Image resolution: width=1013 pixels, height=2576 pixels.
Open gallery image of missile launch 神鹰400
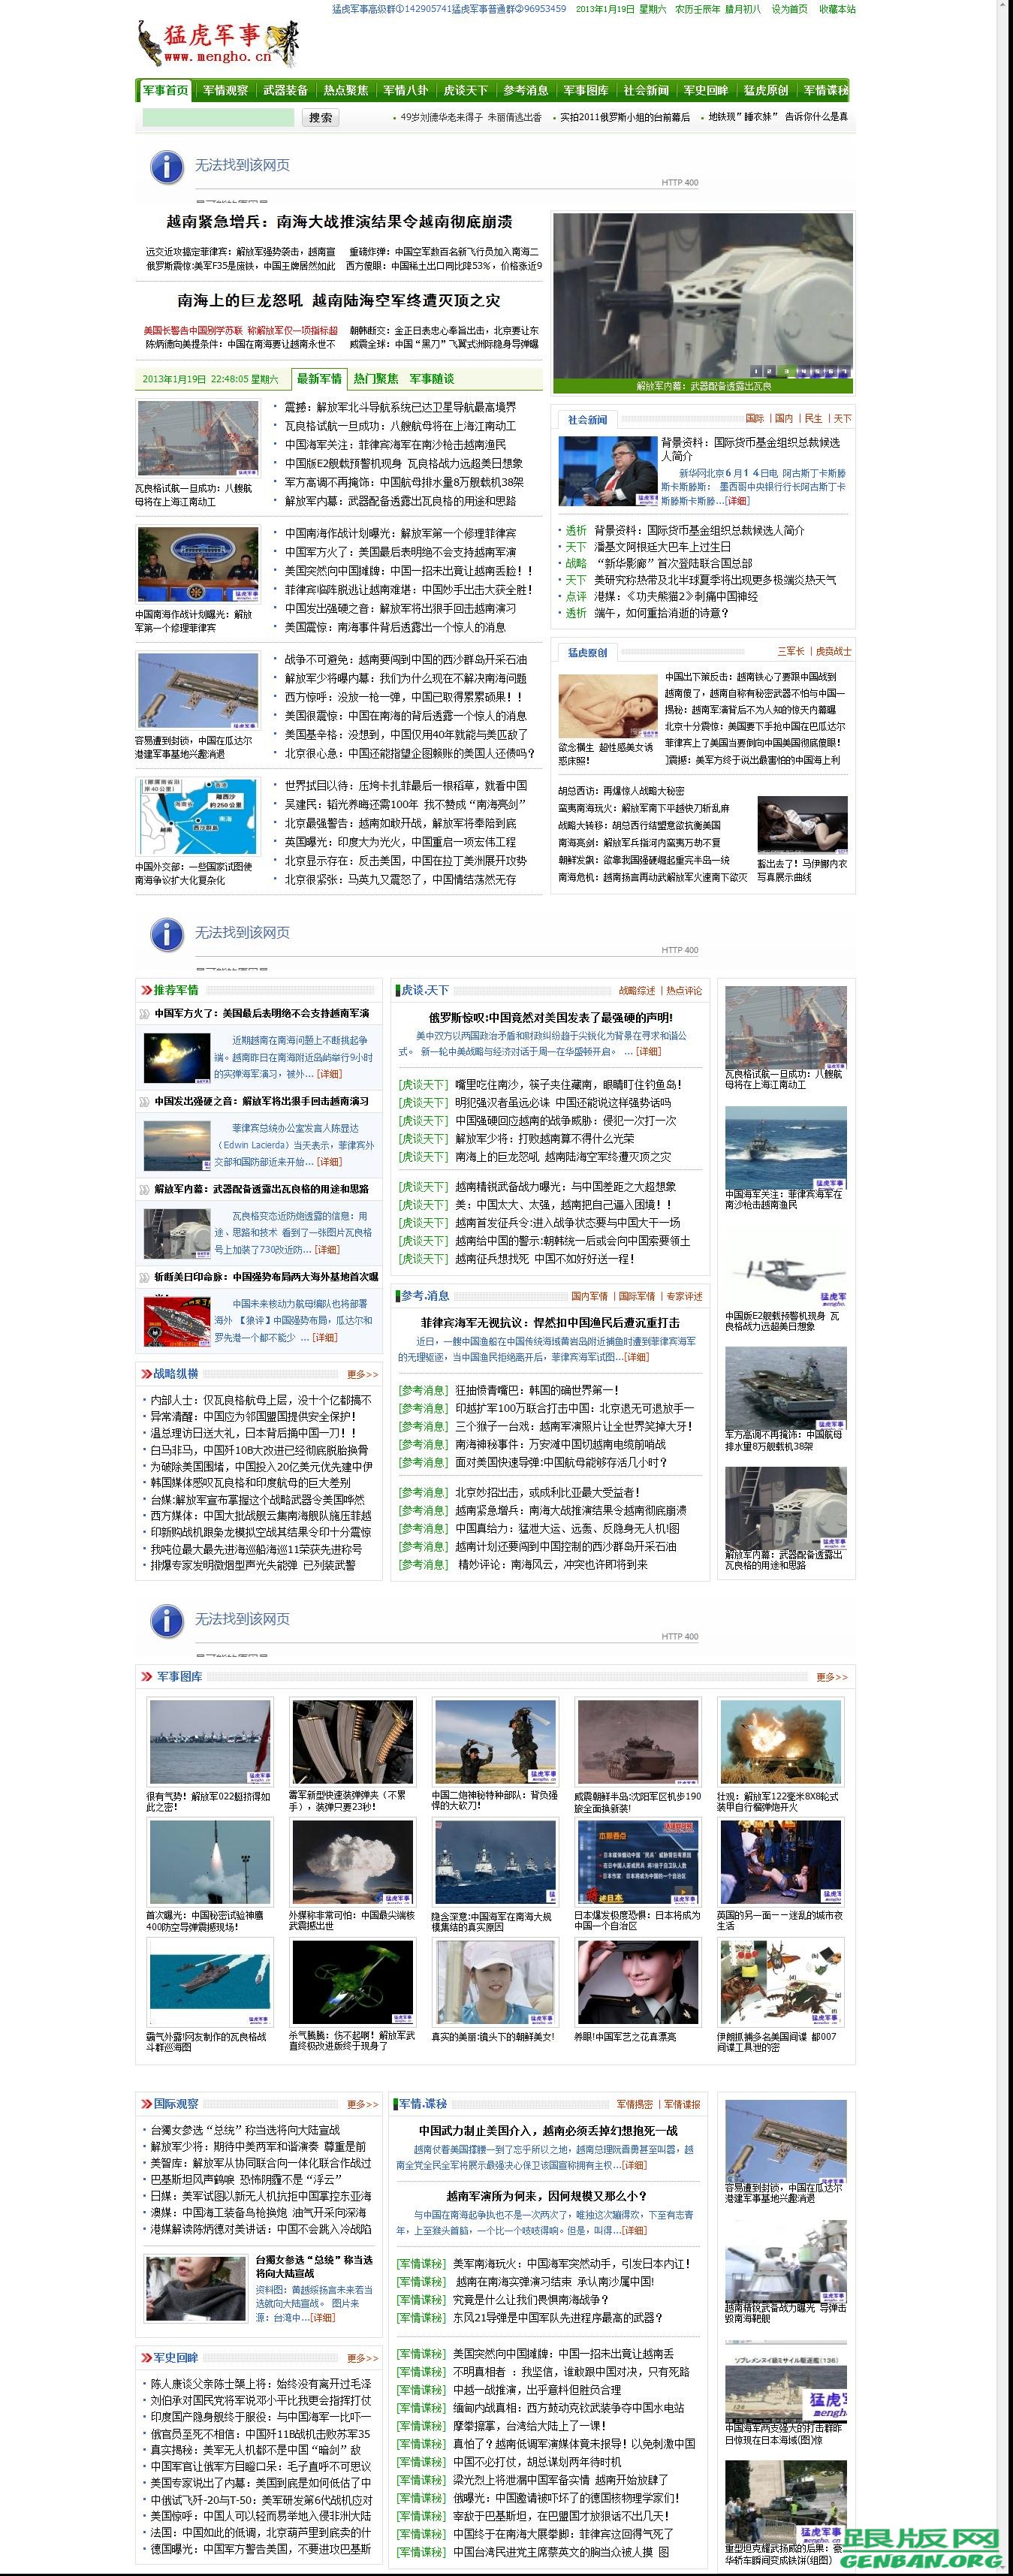(x=209, y=1861)
